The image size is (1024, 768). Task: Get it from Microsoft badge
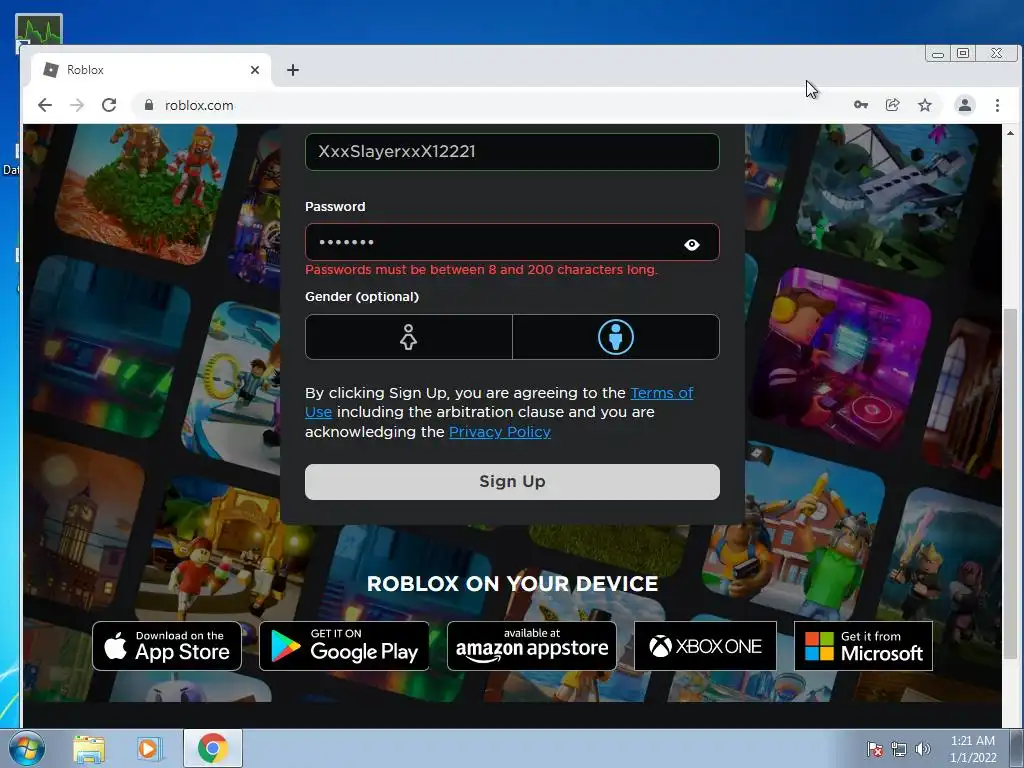tap(863, 646)
